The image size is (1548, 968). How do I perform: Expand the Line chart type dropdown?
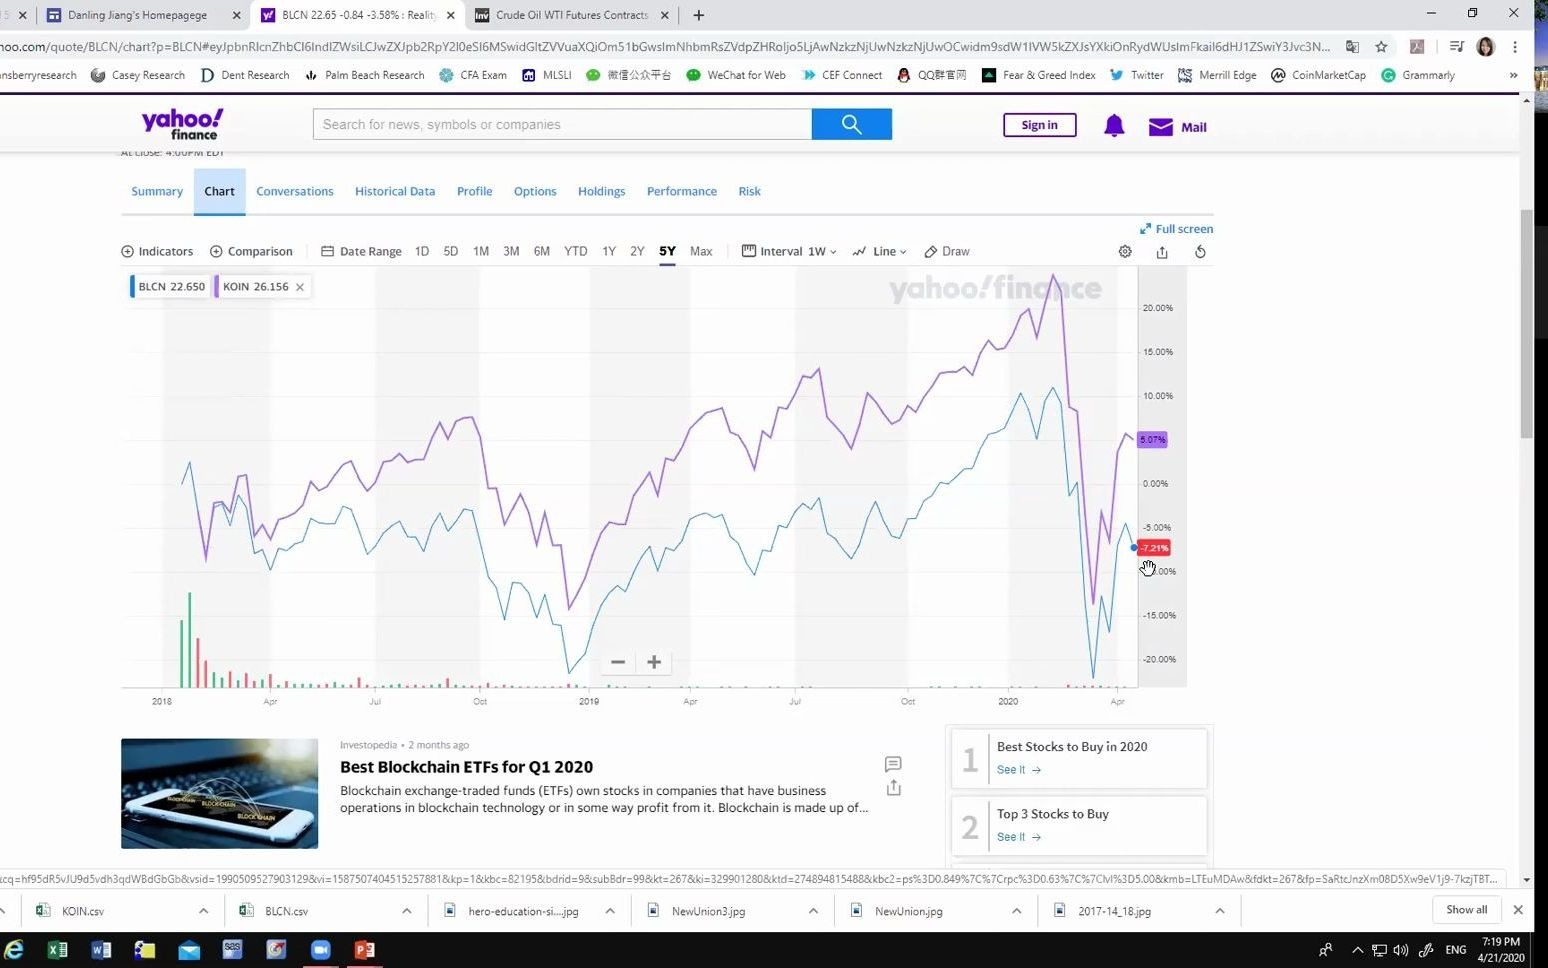click(x=880, y=252)
